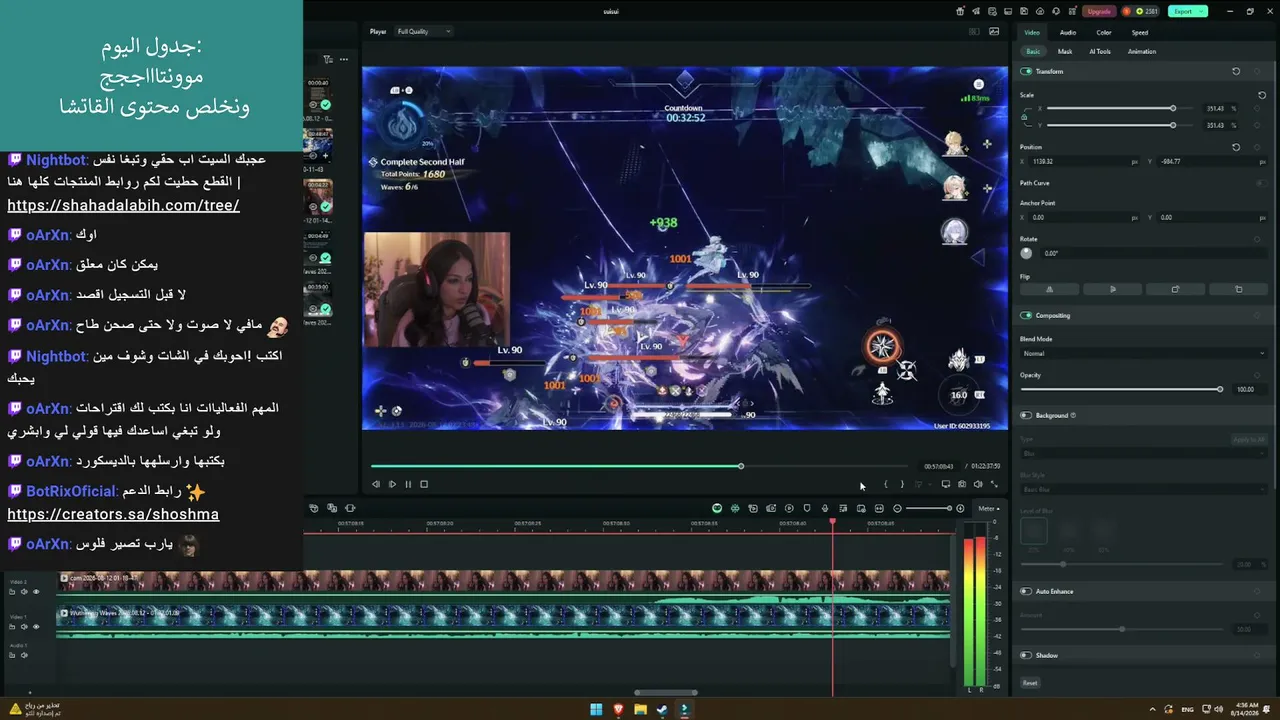This screenshot has height=720, width=1280.
Task: Click the rotate counterclockwise flip button
Action: coord(1238,289)
